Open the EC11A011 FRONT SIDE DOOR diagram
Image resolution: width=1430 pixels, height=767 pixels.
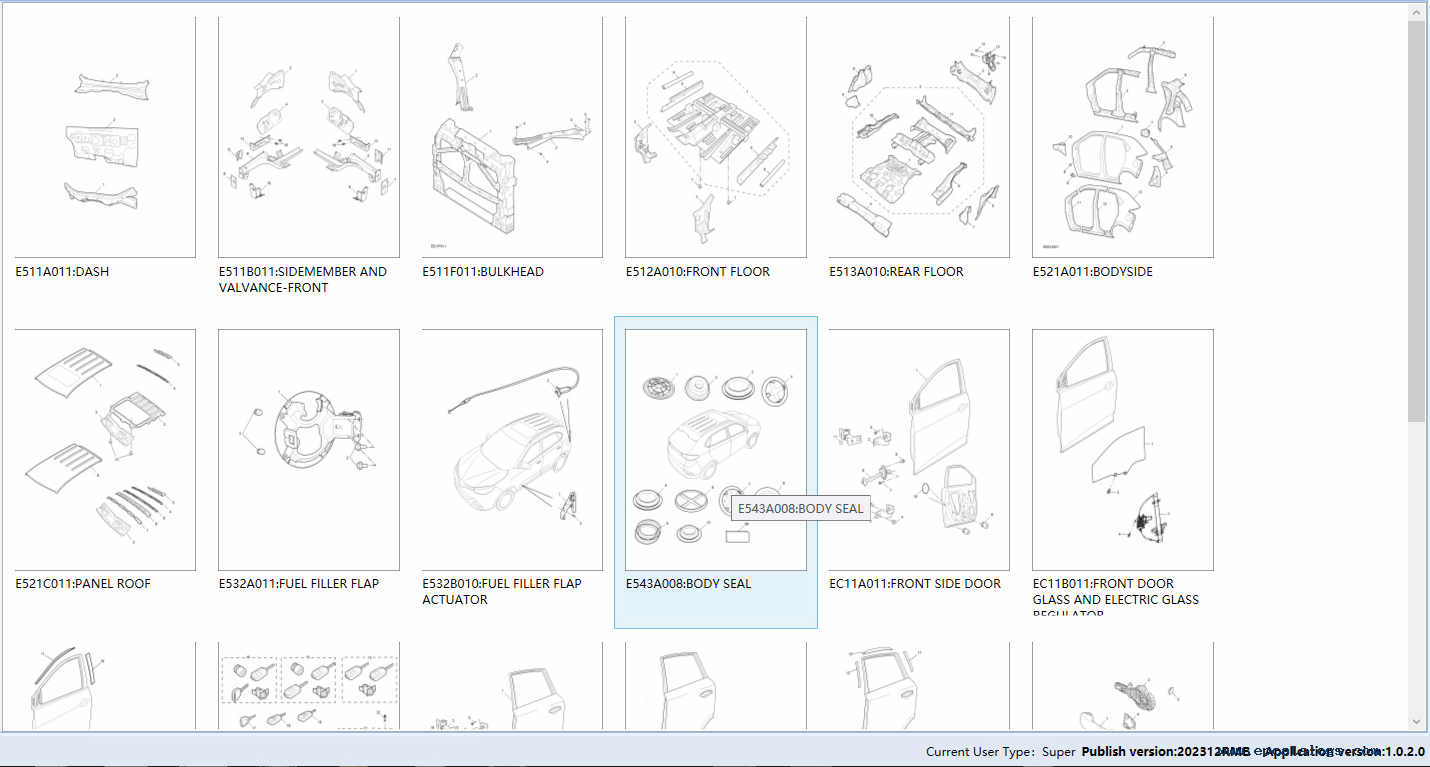[919, 450]
